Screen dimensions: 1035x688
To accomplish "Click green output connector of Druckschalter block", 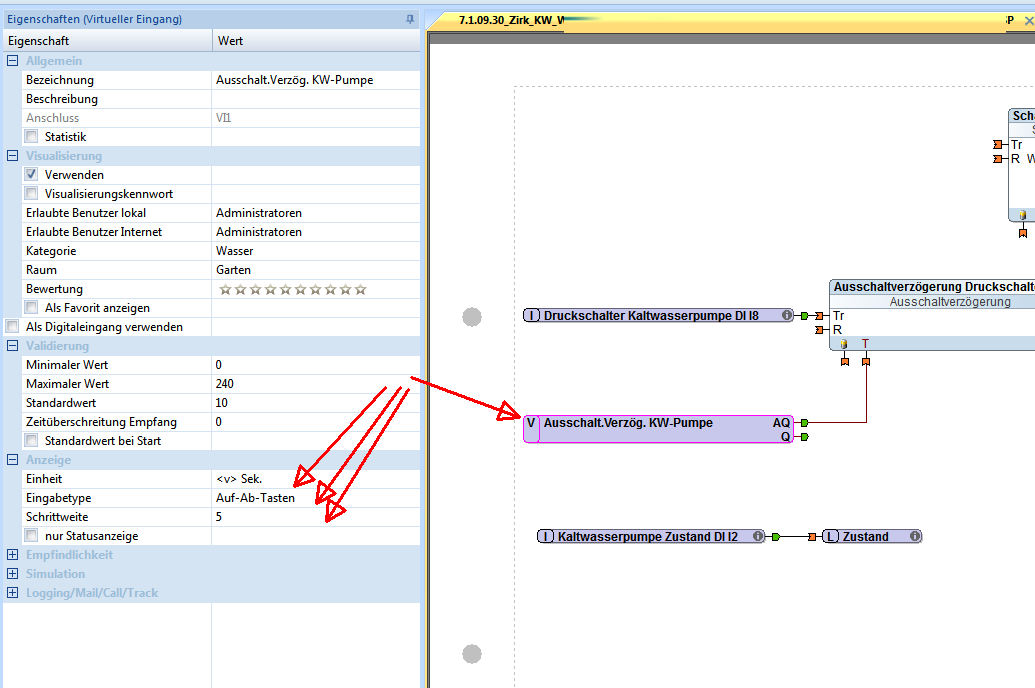I will (805, 316).
